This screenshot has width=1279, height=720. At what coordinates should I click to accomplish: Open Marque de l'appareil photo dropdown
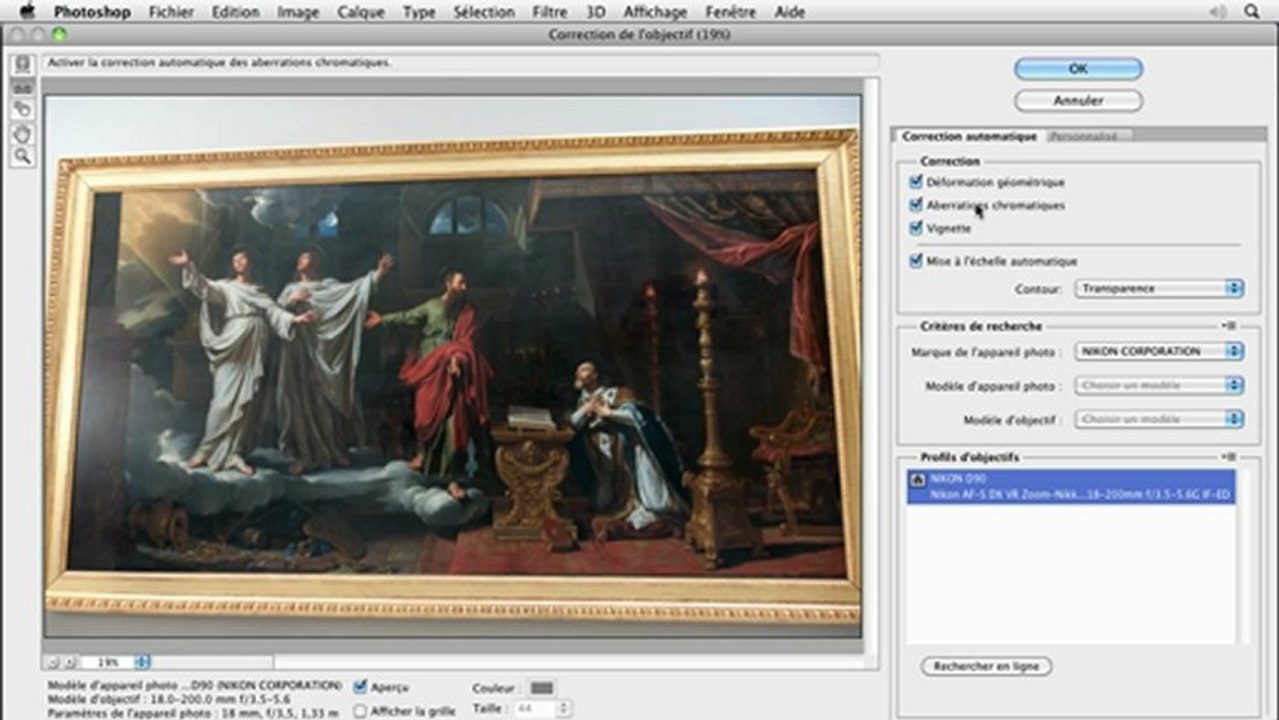(x=1159, y=351)
